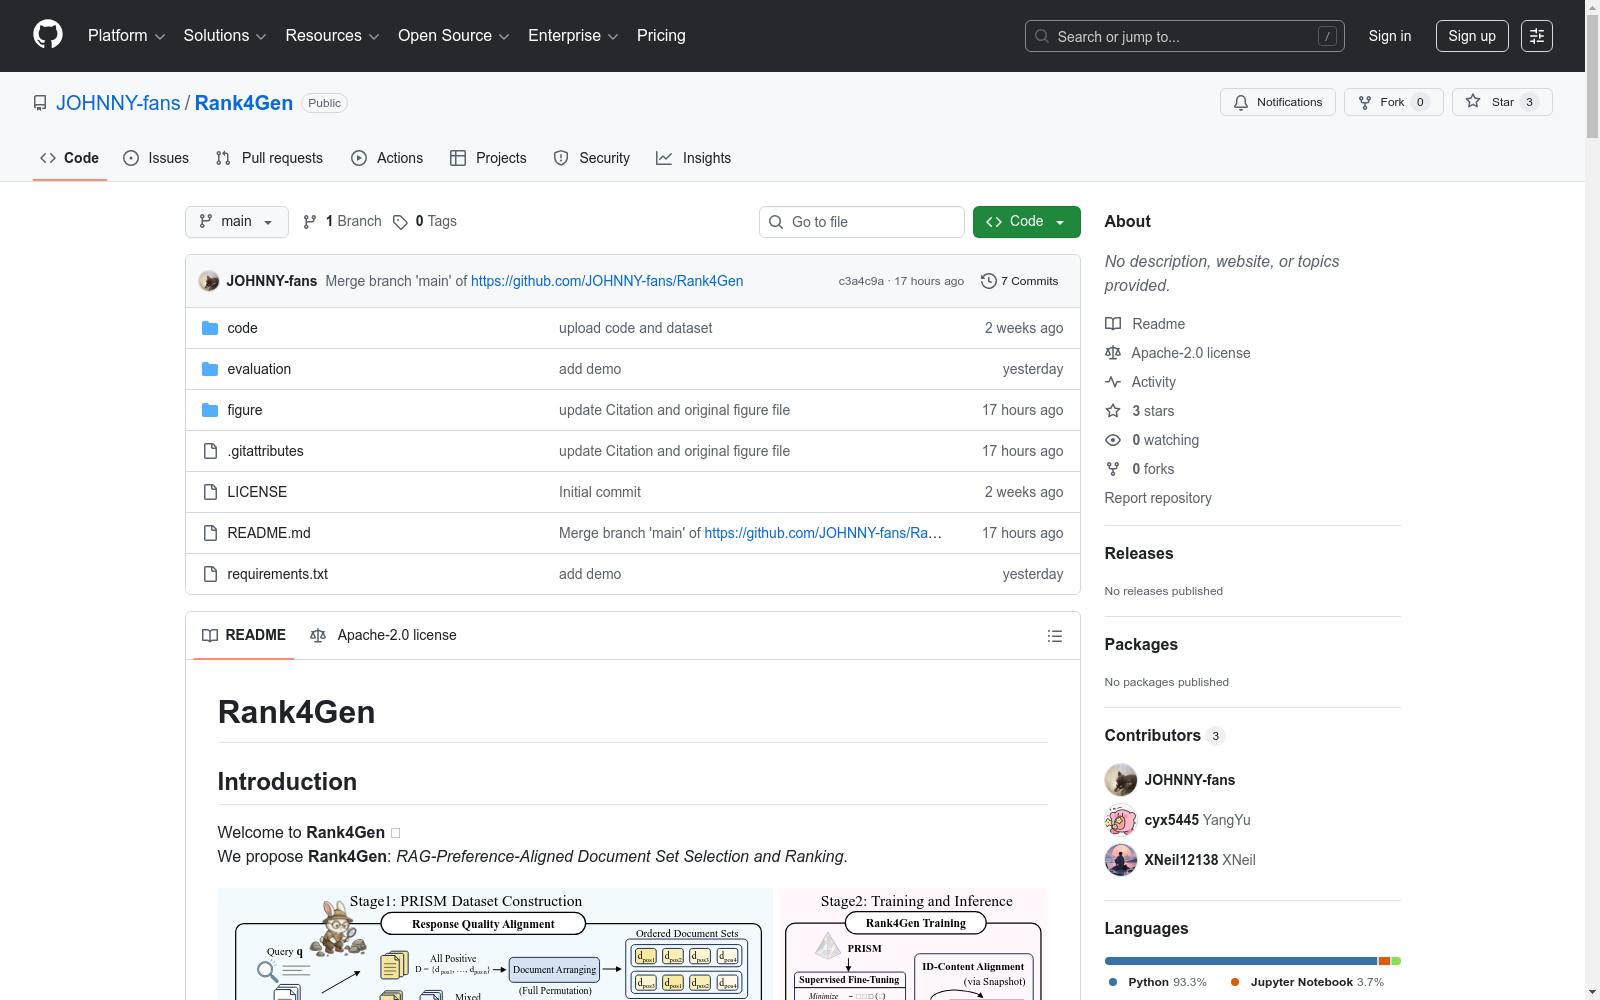Click the 0 Tags link
This screenshot has height=1000, width=1600.
(x=425, y=222)
